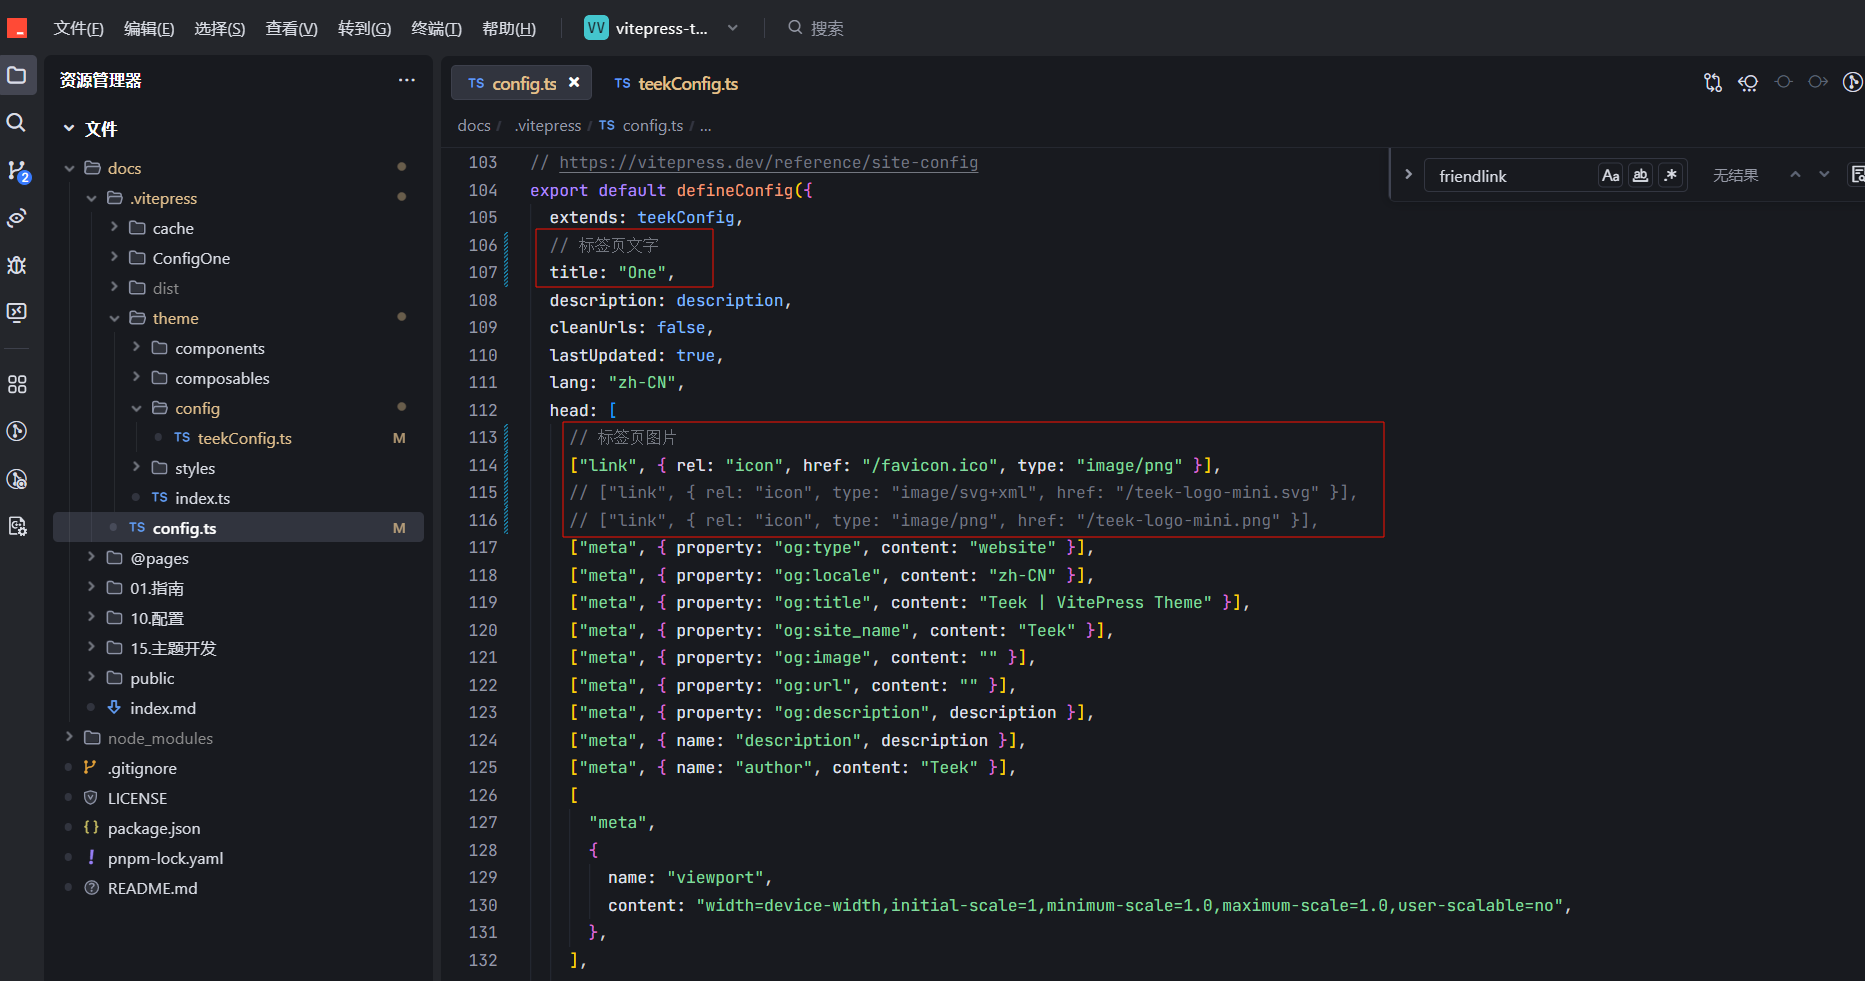The height and width of the screenshot is (981, 1865).
Task: Open the extensions four-squares icon
Action: tap(17, 384)
